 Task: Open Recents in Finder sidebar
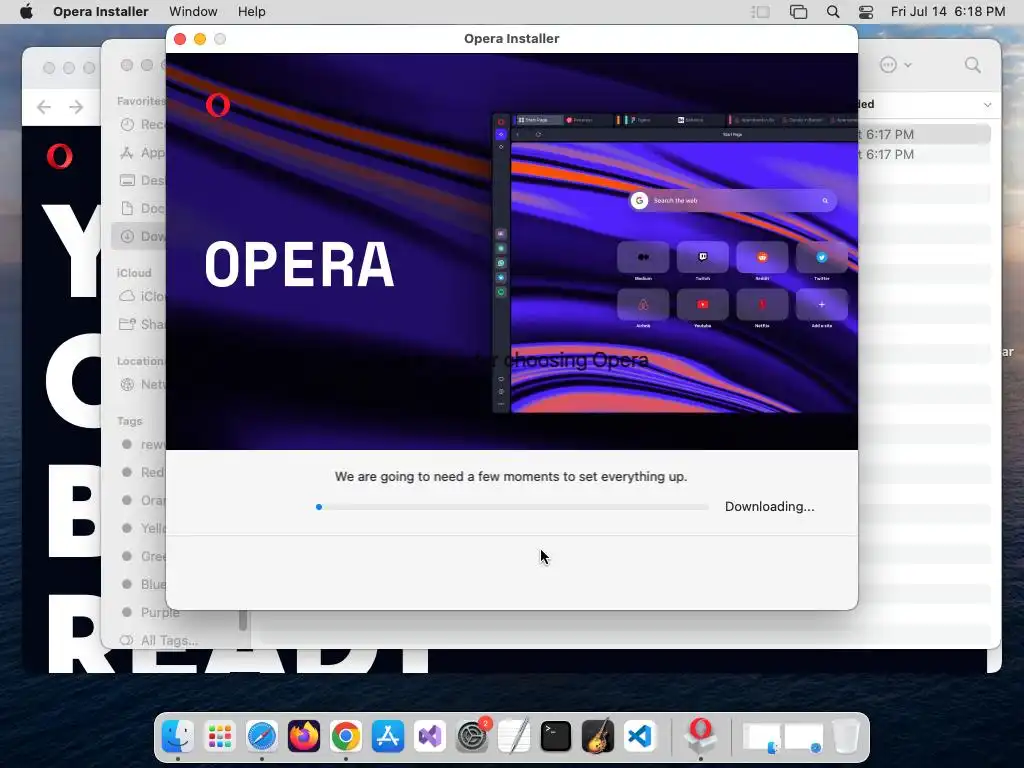click(x=143, y=125)
